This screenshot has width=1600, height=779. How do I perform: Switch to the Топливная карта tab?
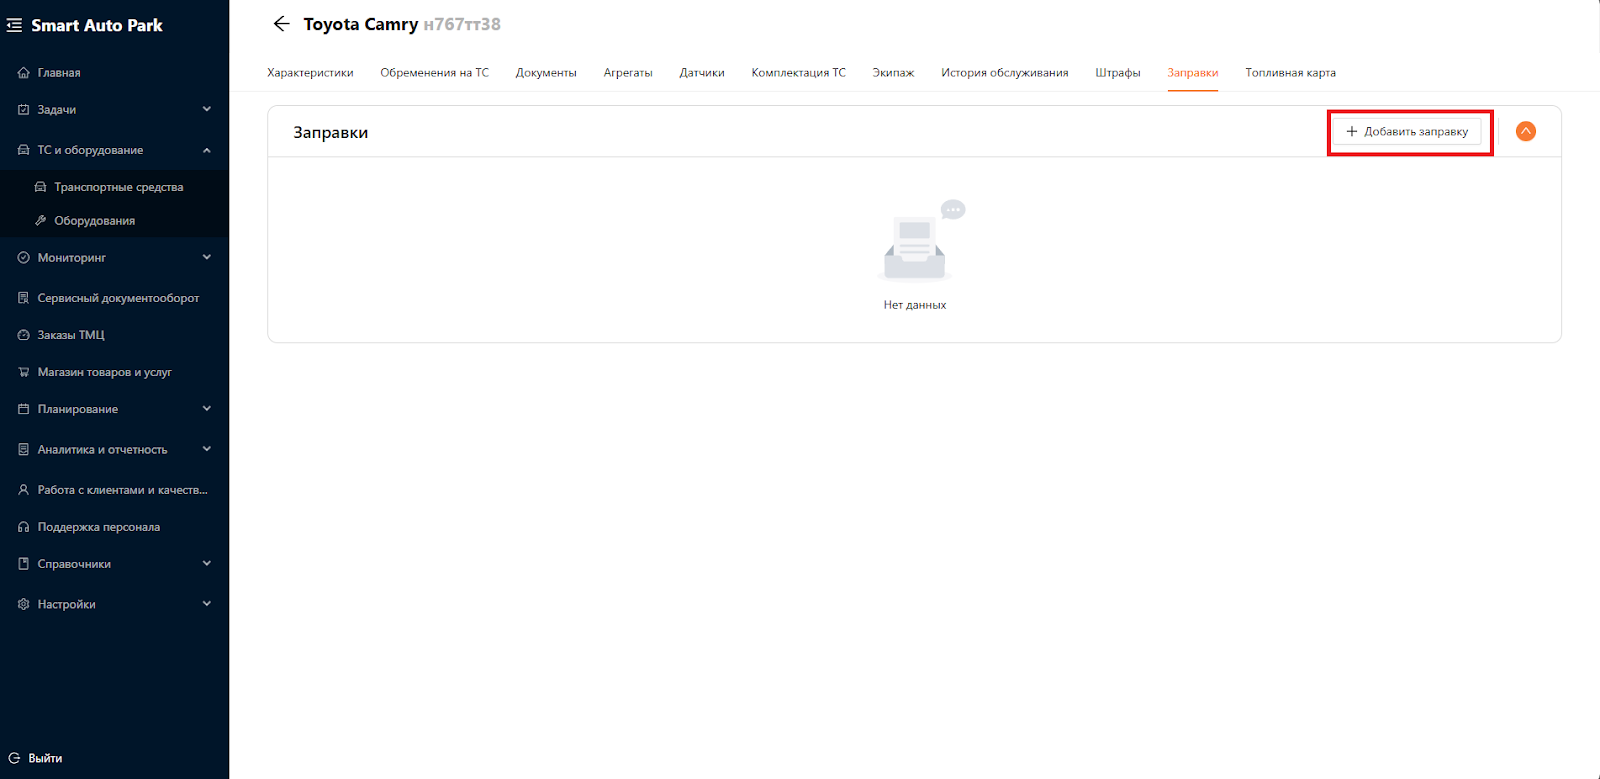coord(1290,73)
